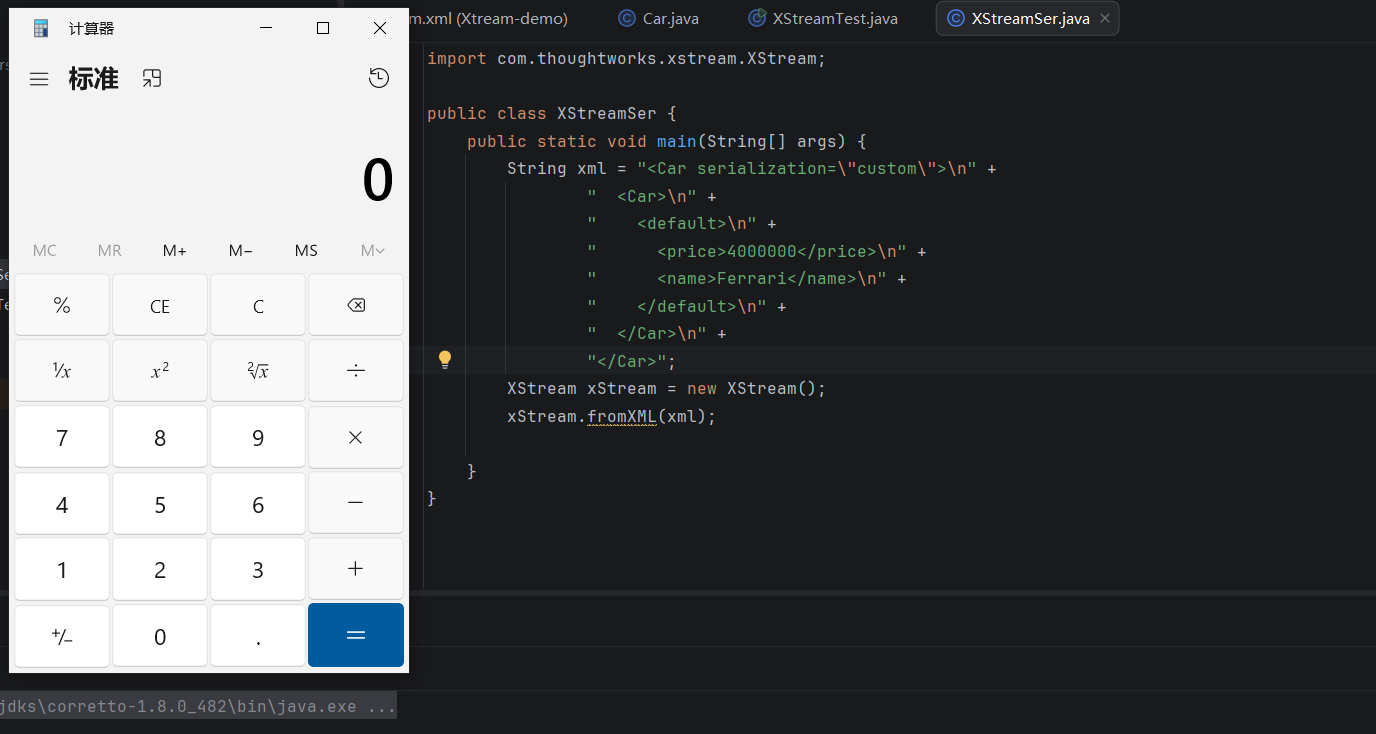This screenshot has width=1376, height=734.
Task: Switch to the XStreamTest.java editor tab
Action: coord(823,19)
